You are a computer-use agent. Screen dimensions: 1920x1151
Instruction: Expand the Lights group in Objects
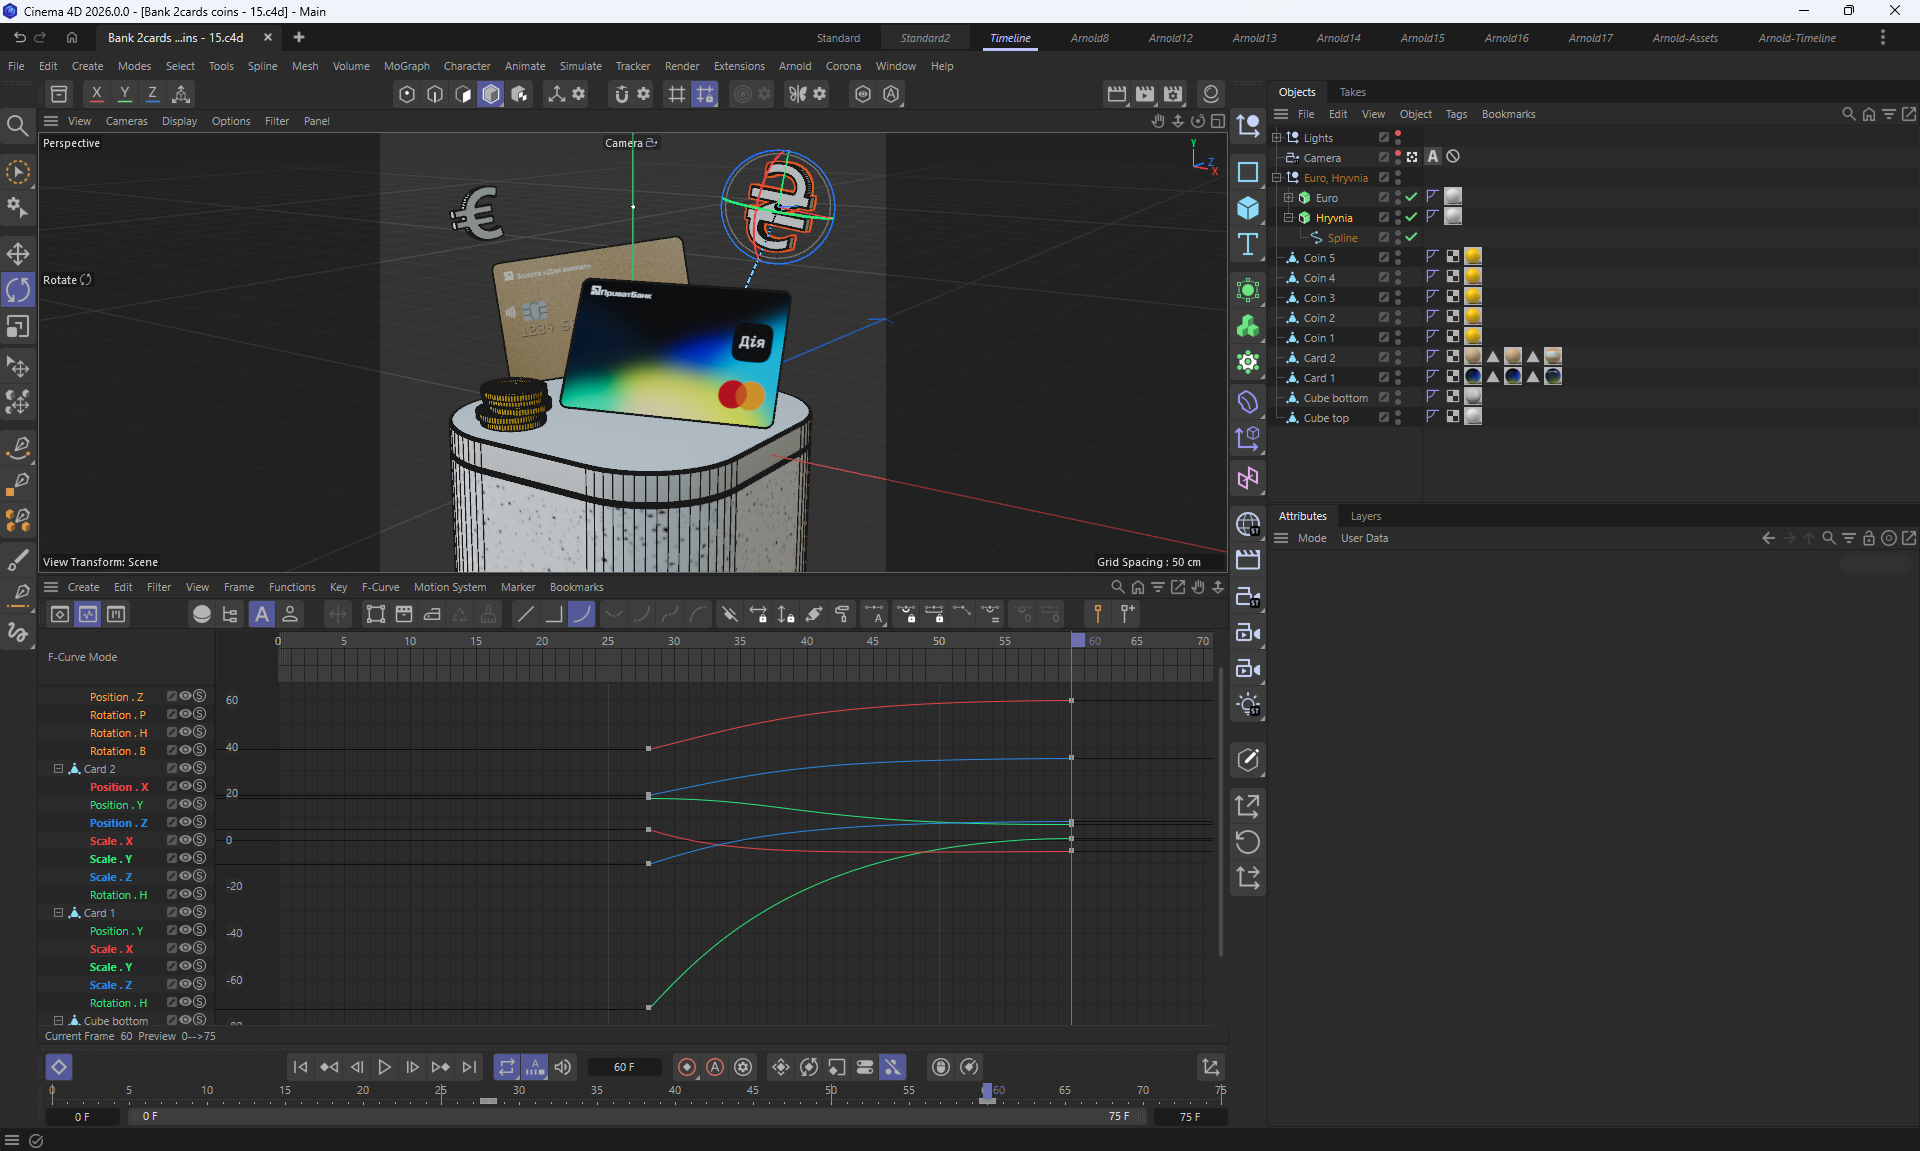1276,137
